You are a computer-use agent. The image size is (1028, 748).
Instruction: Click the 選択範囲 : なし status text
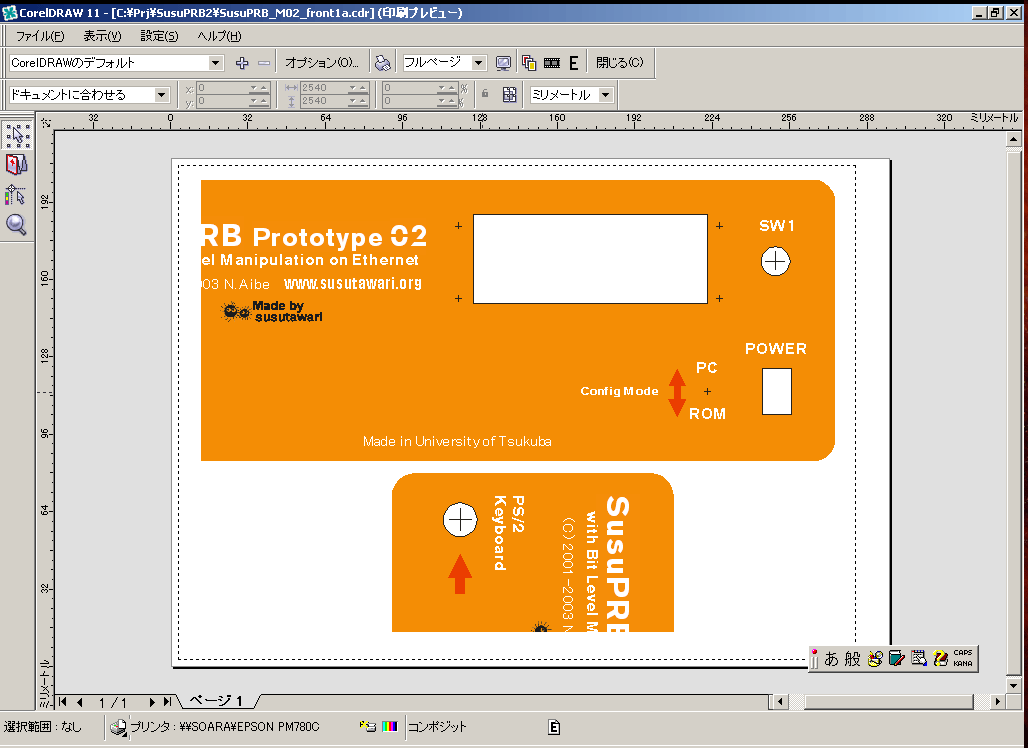tap(43, 726)
